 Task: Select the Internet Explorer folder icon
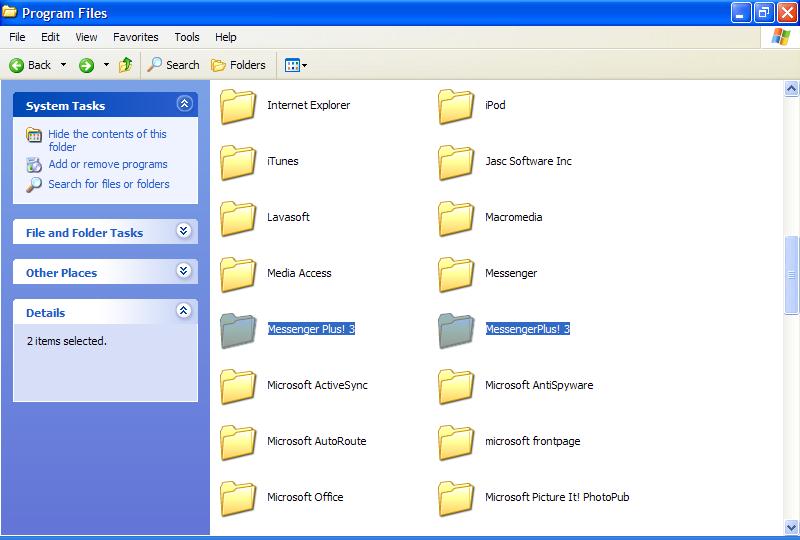[238, 106]
